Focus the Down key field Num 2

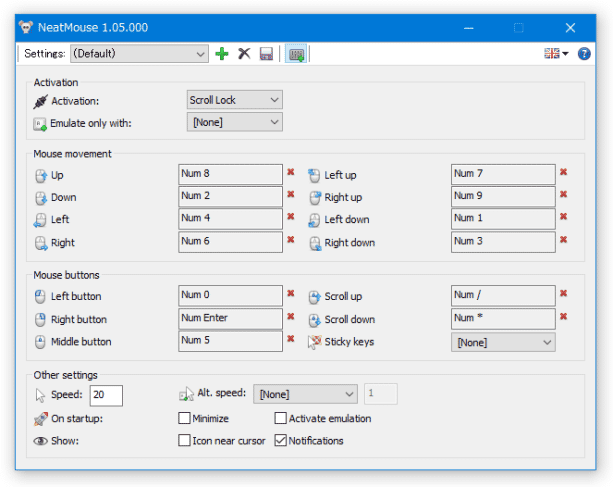(230, 197)
